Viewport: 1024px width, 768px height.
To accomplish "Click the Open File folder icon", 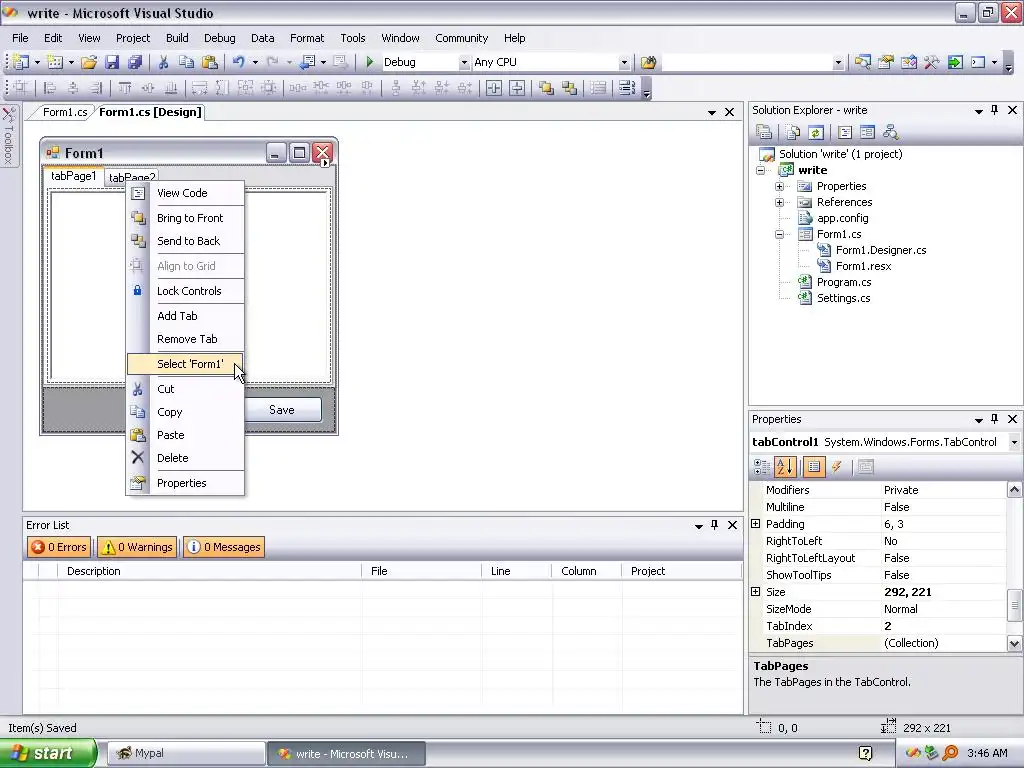I will coord(89,62).
